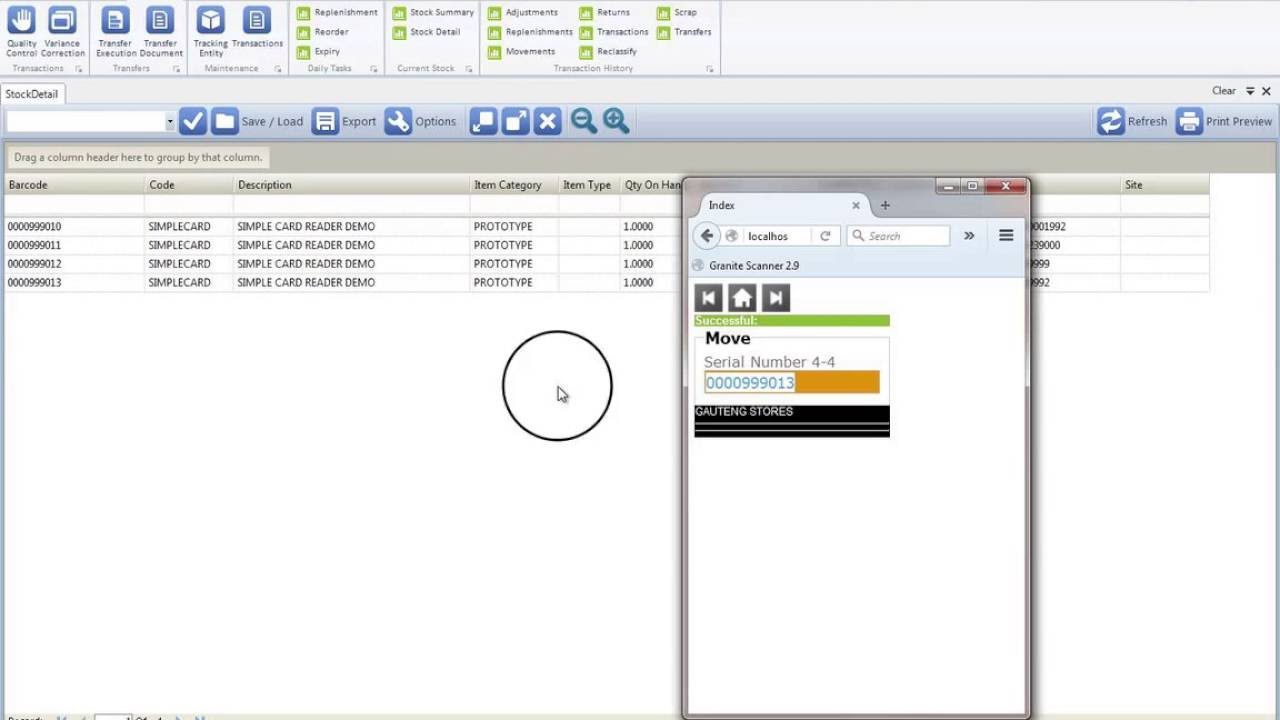Go back in the browser
The width and height of the screenshot is (1280, 720).
(707, 236)
